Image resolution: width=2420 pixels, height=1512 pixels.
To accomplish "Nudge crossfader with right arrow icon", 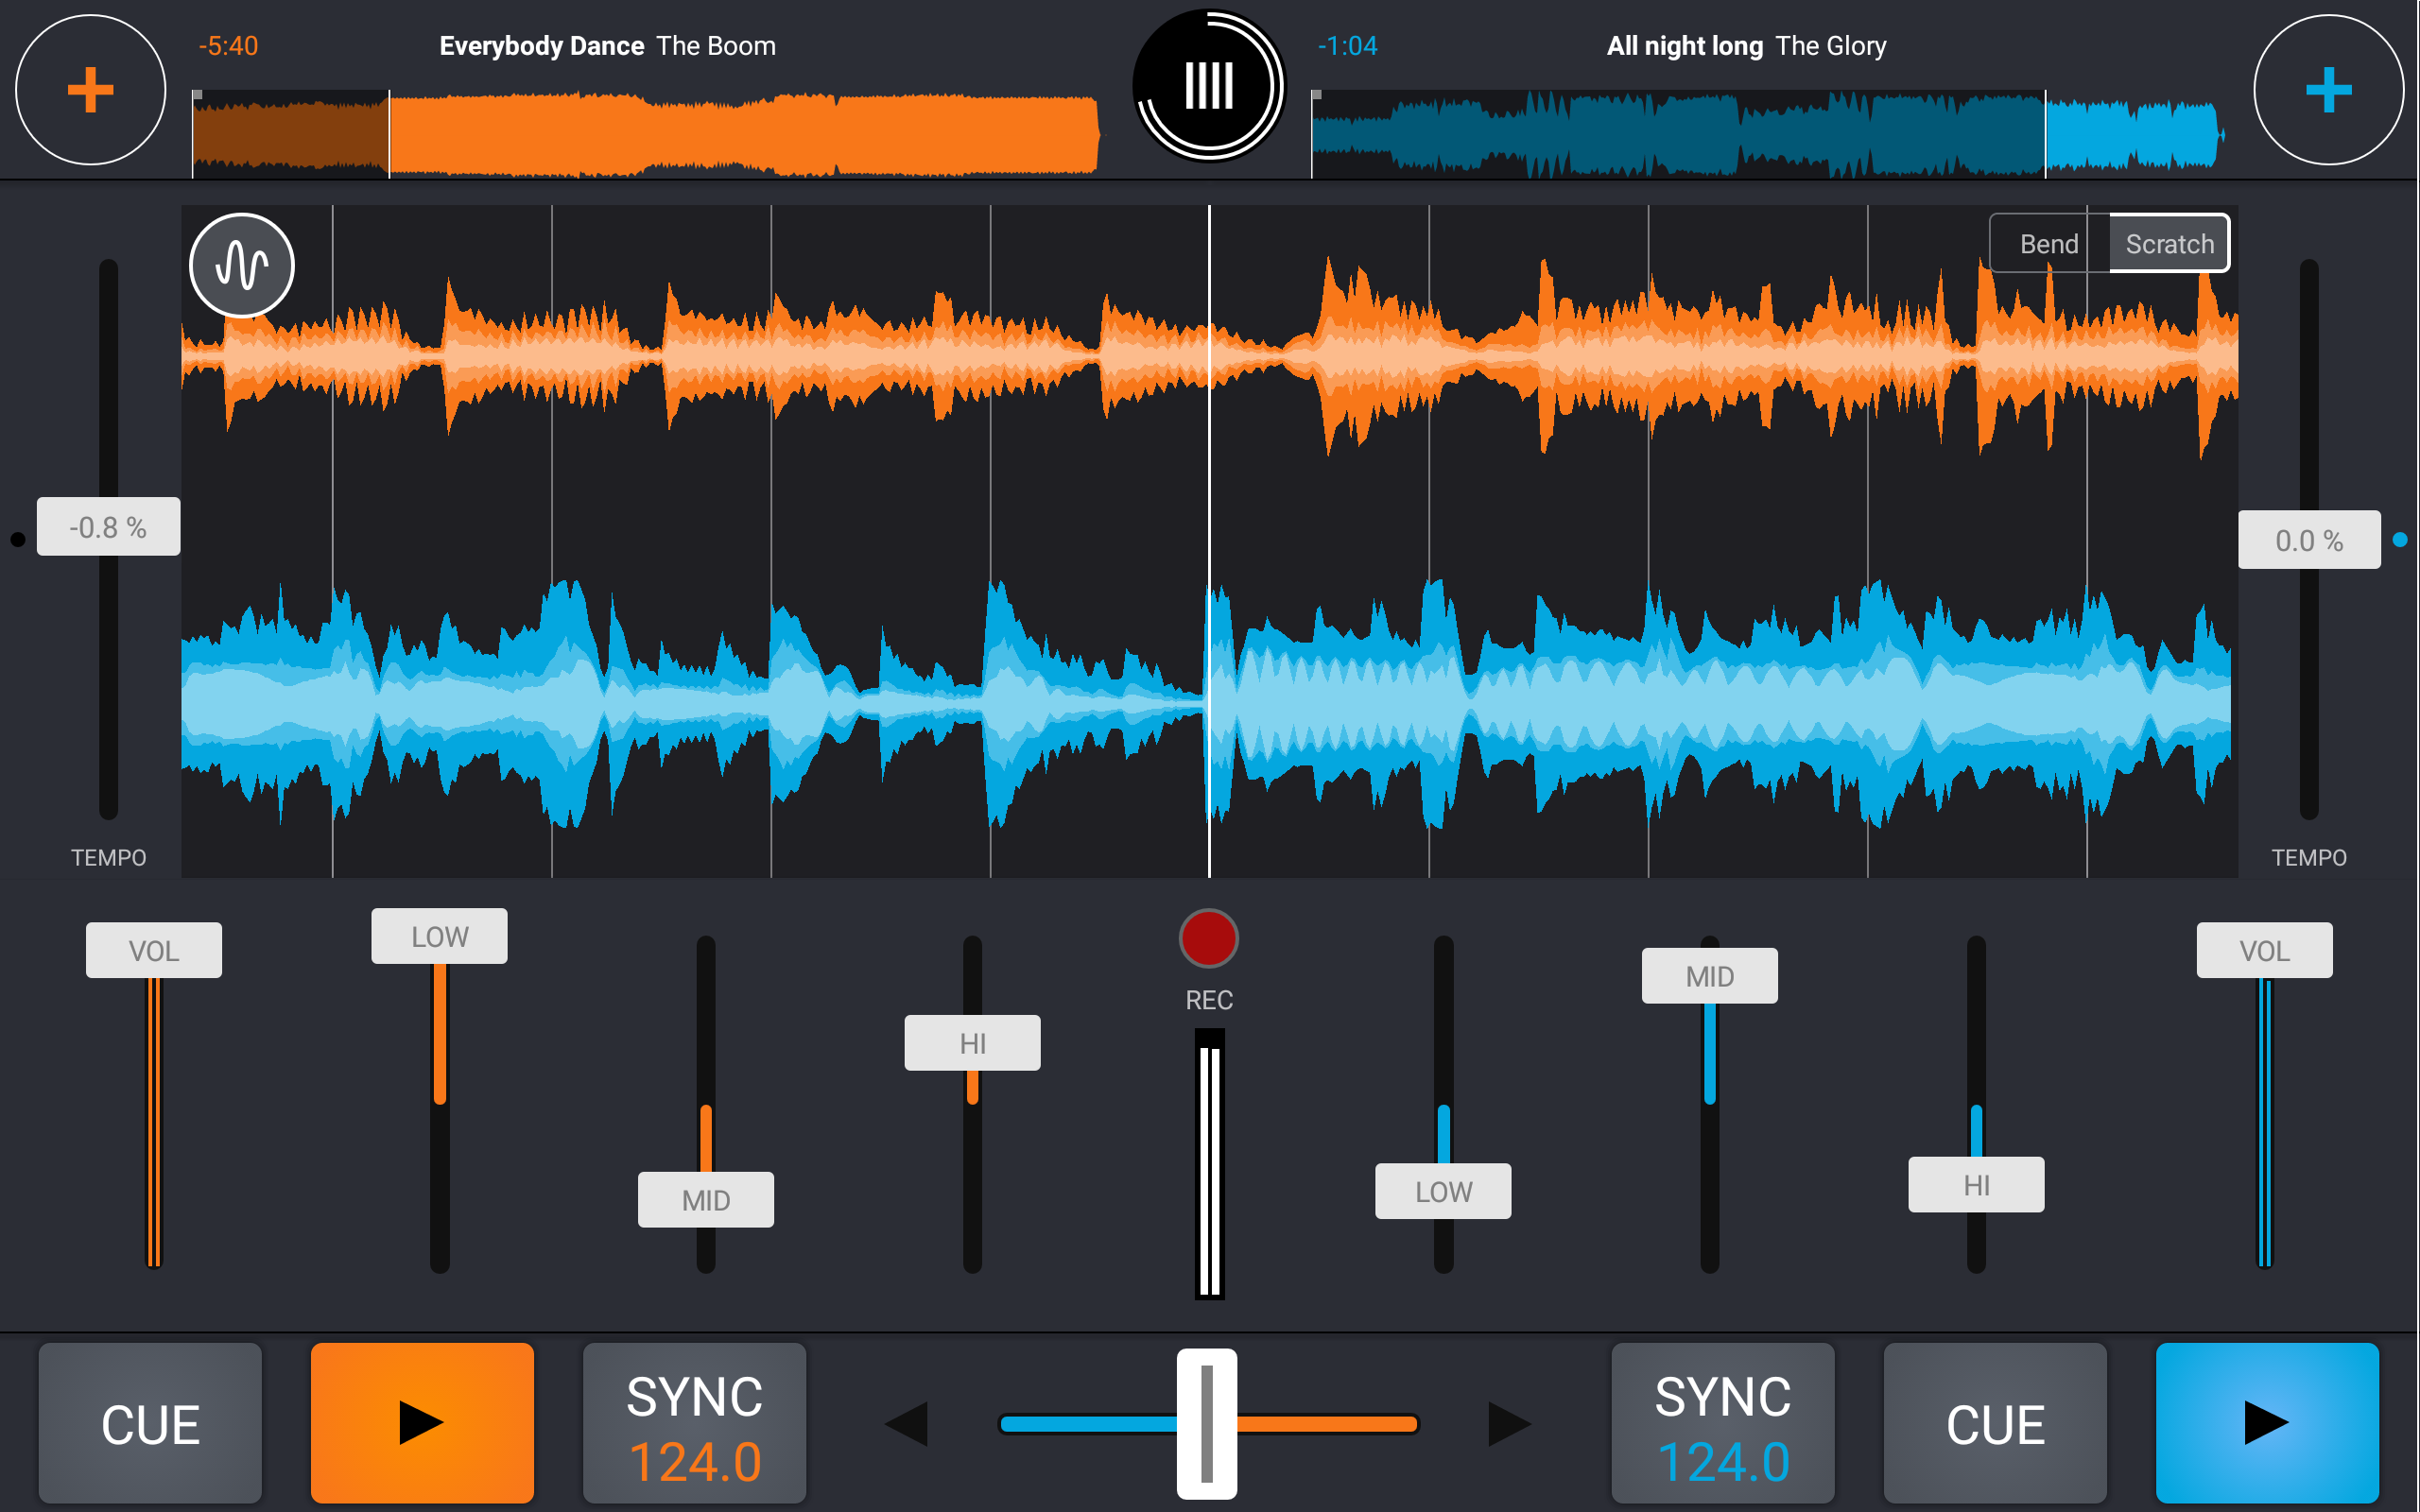I will pyautogui.click(x=1509, y=1423).
